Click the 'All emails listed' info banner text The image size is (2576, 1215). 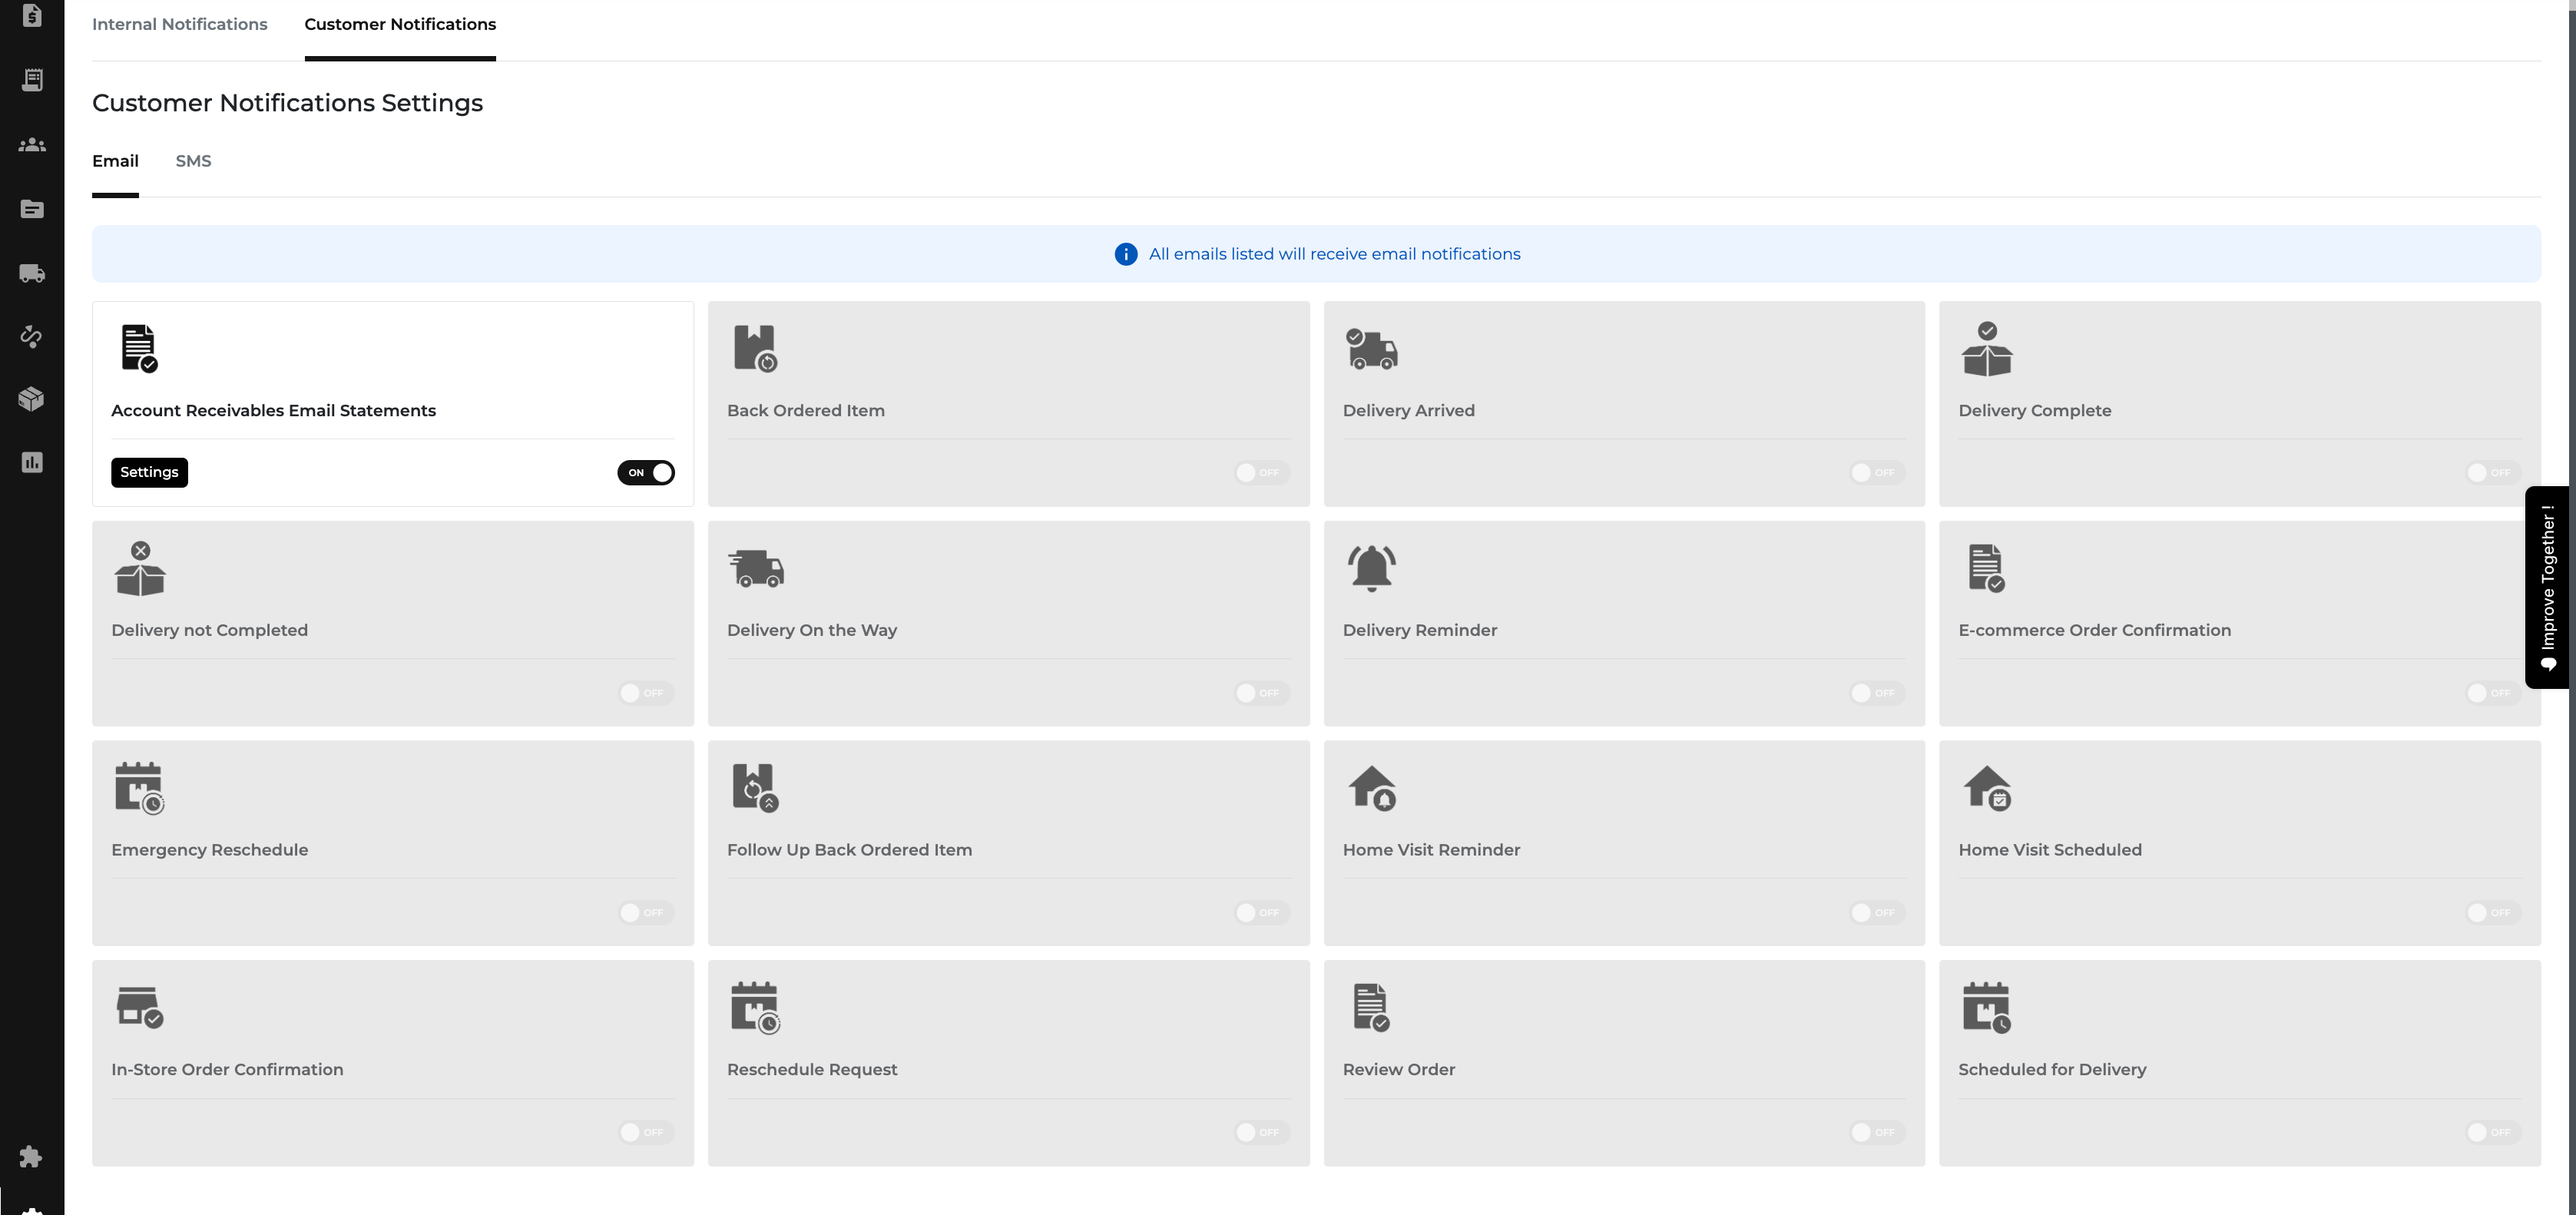(x=1334, y=254)
